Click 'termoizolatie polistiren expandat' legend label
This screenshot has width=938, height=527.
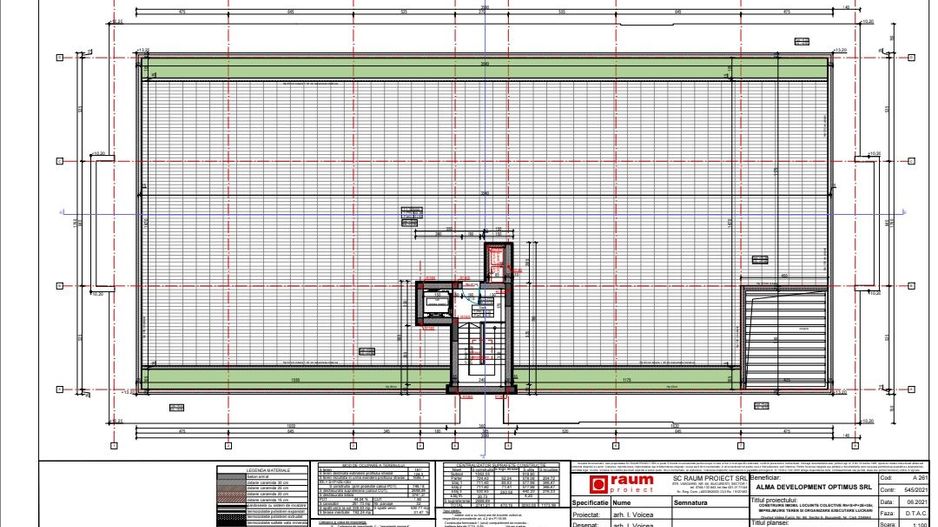click(276, 511)
